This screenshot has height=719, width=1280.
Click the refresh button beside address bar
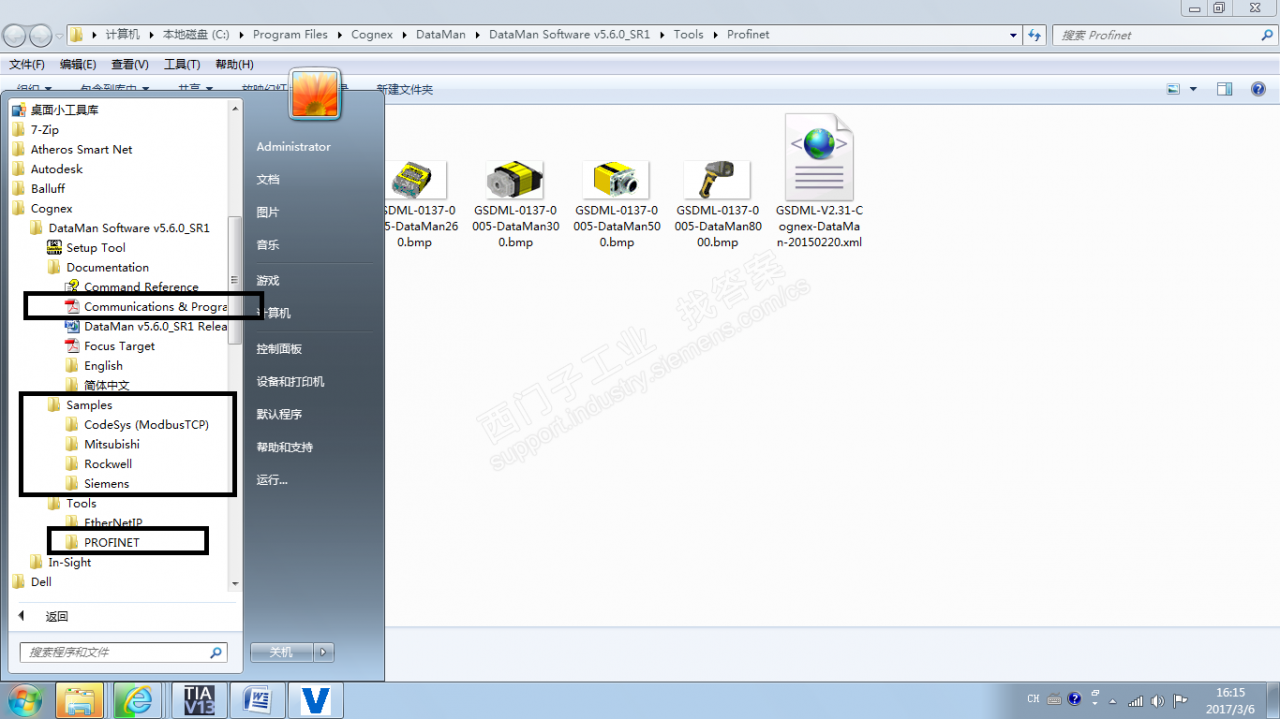(x=1035, y=35)
